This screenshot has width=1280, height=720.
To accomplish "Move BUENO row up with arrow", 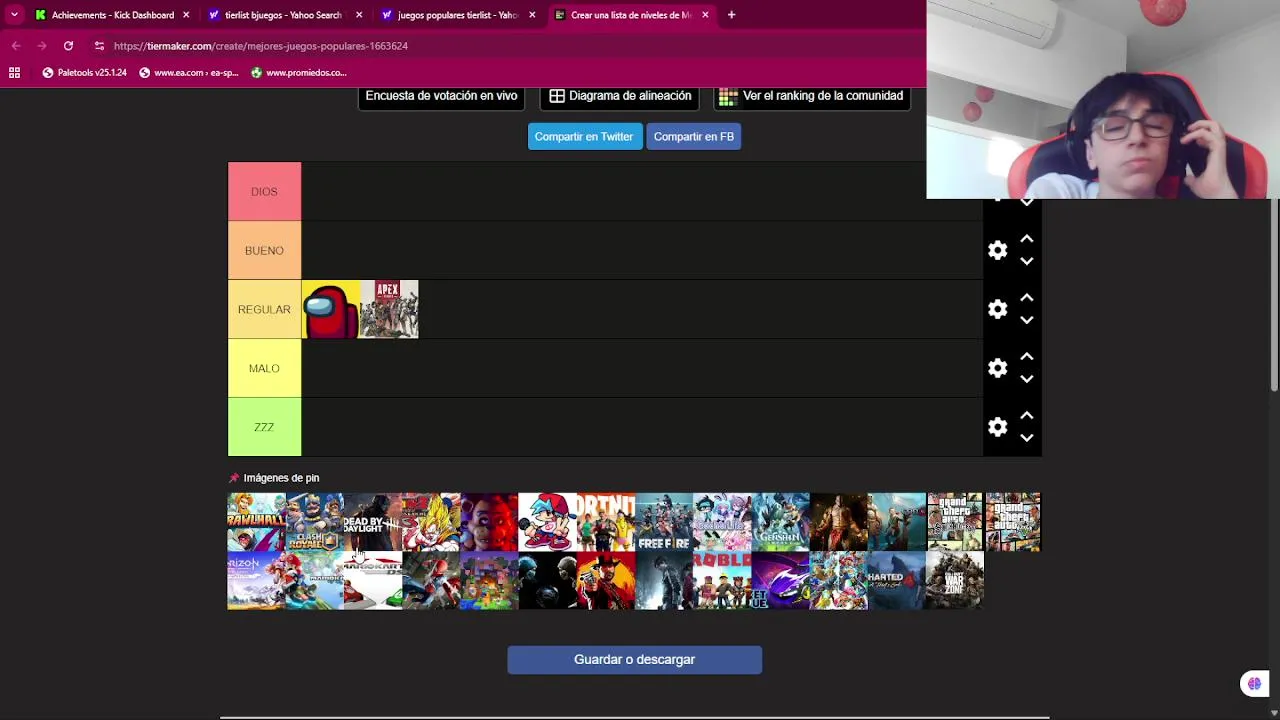I will click(1026, 239).
